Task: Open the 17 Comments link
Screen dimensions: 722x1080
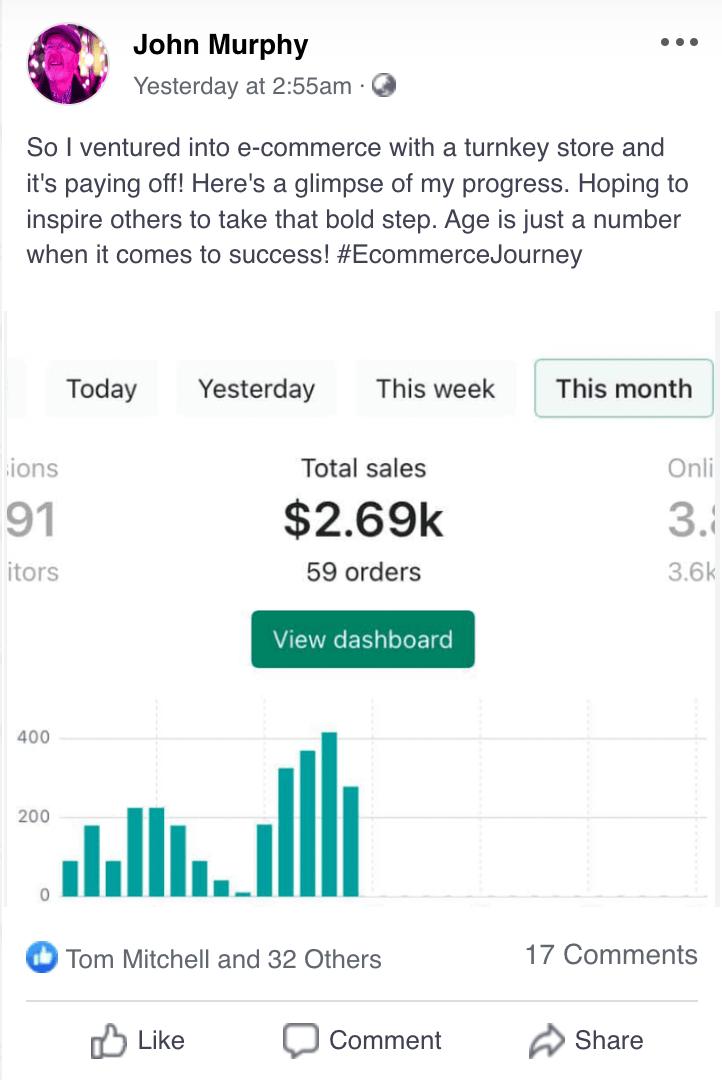Action: point(611,955)
